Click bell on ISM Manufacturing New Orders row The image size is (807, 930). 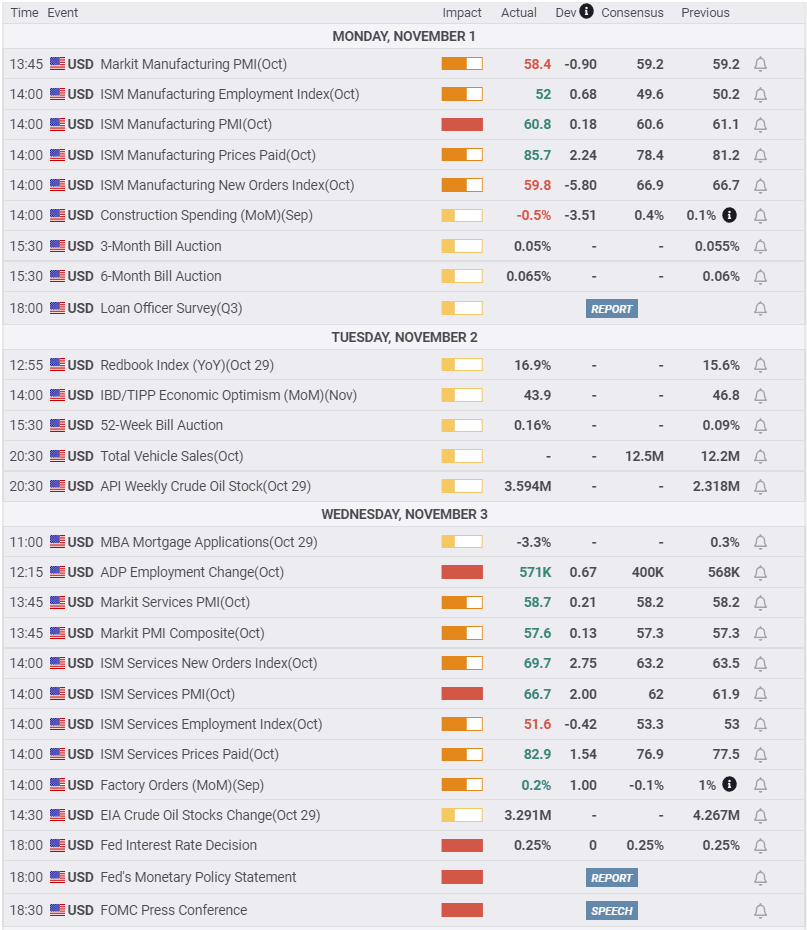pos(760,186)
